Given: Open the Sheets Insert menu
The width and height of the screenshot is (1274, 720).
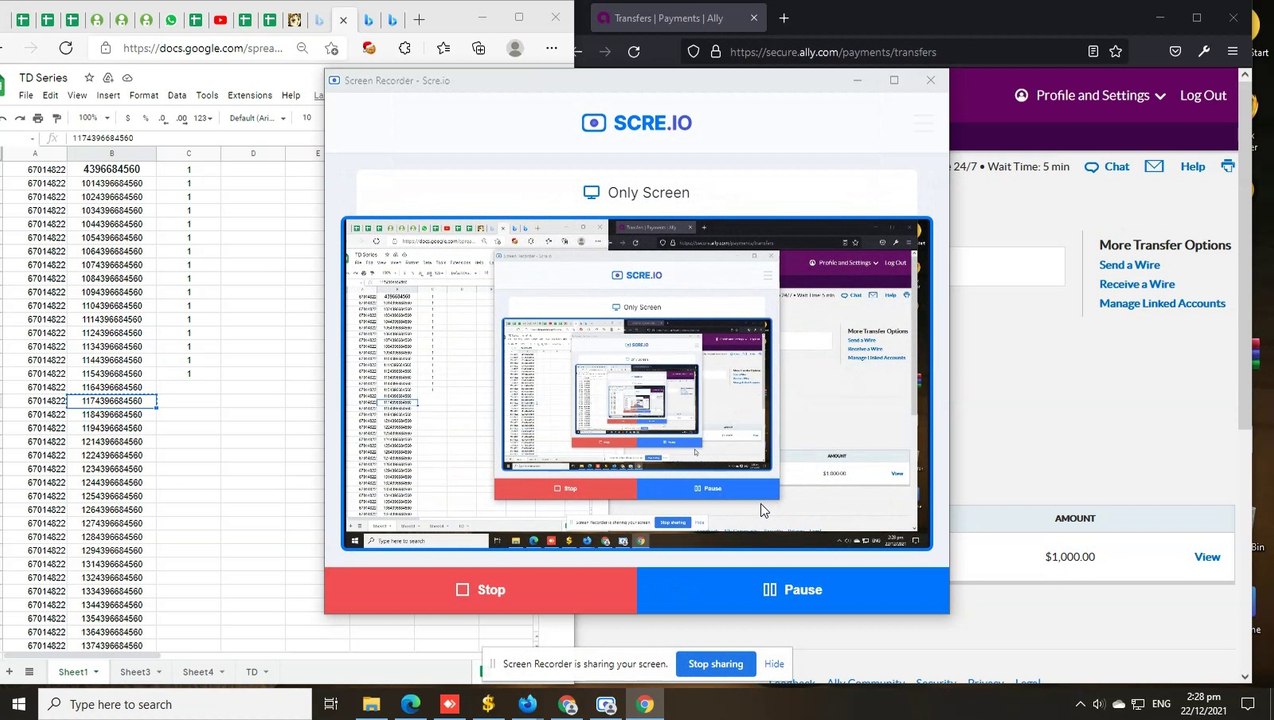Looking at the screenshot, I should pyautogui.click(x=108, y=95).
